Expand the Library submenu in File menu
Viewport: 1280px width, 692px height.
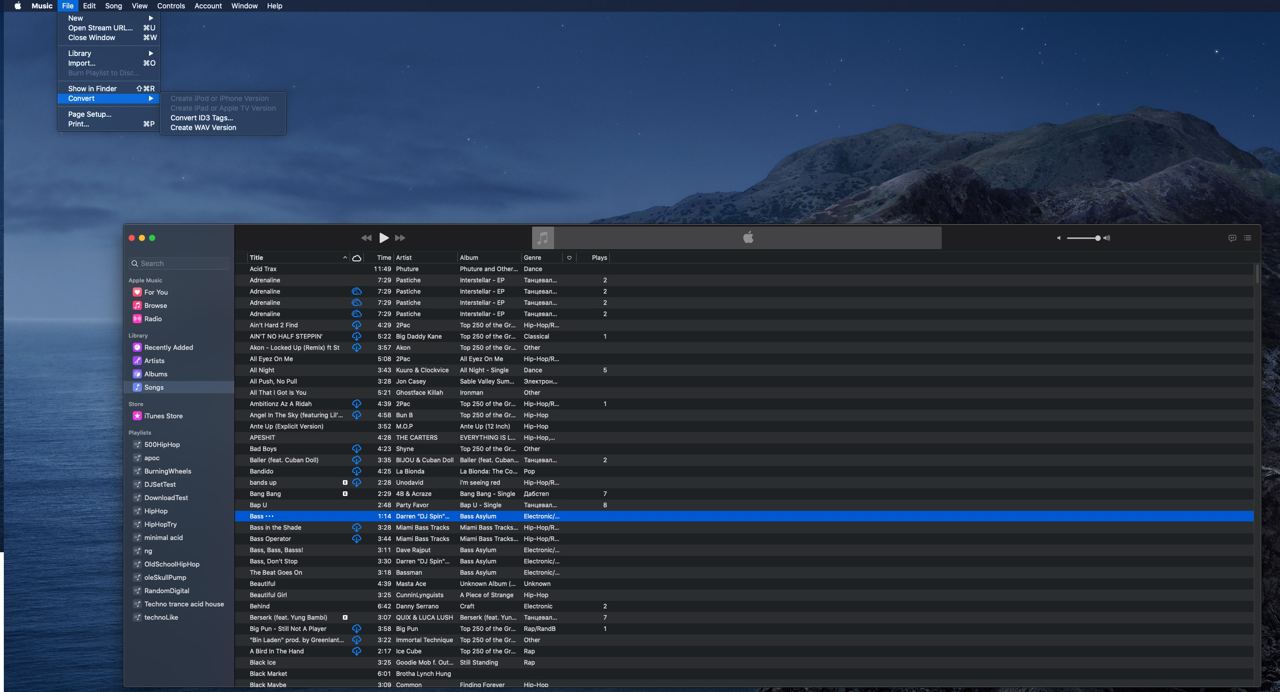(x=110, y=53)
